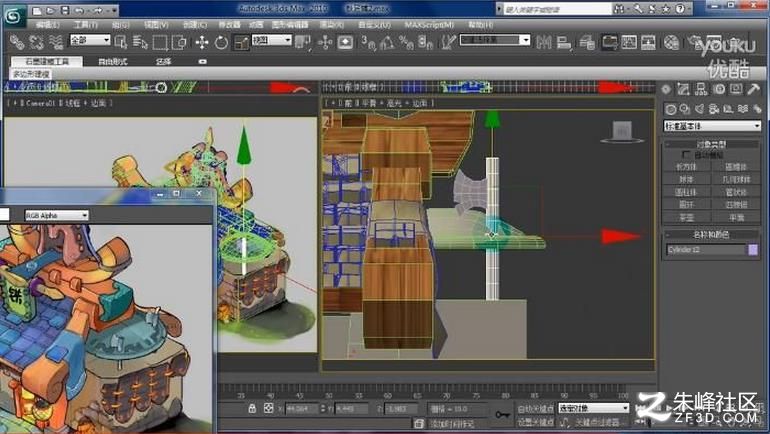The width and height of the screenshot is (770, 434).
Task: Click the Polygon Modeling panel button (多边形建模)
Action: point(31,74)
